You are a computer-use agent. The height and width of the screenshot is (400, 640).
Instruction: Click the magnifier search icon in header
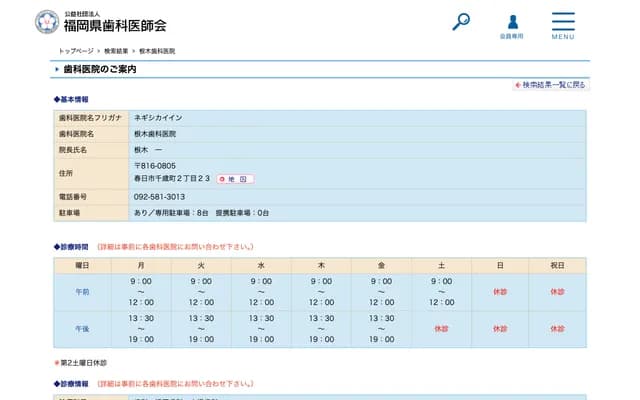(461, 21)
